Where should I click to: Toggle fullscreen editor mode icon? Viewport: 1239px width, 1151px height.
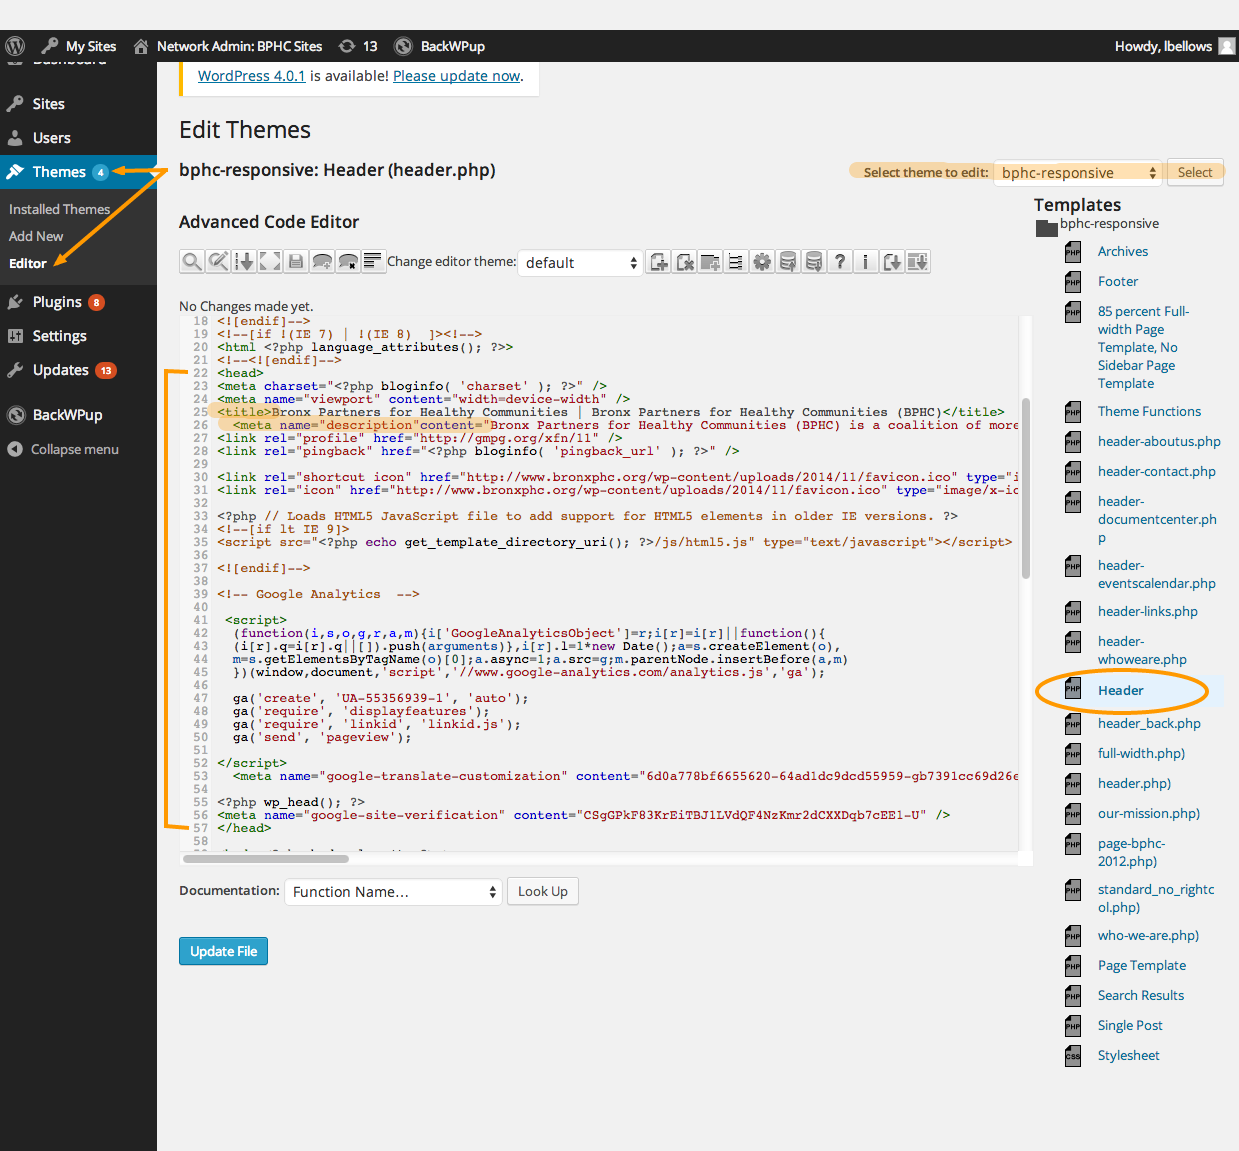click(270, 262)
